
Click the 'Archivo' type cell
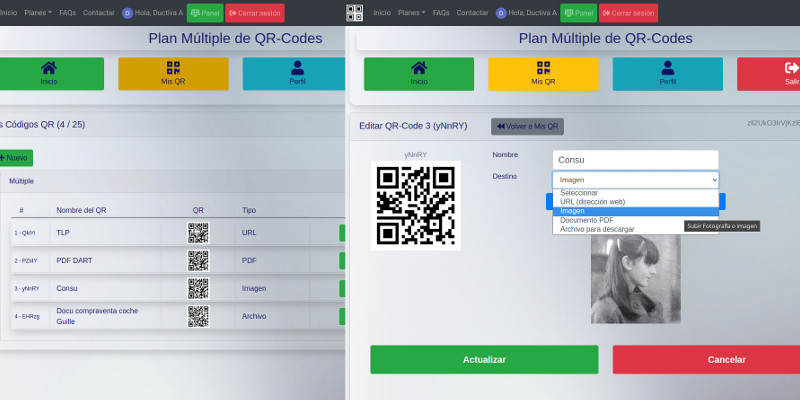[254, 316]
